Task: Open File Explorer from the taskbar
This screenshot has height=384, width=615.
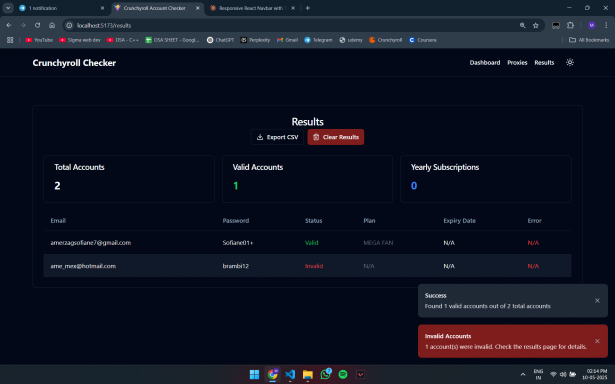Action: 308,375
